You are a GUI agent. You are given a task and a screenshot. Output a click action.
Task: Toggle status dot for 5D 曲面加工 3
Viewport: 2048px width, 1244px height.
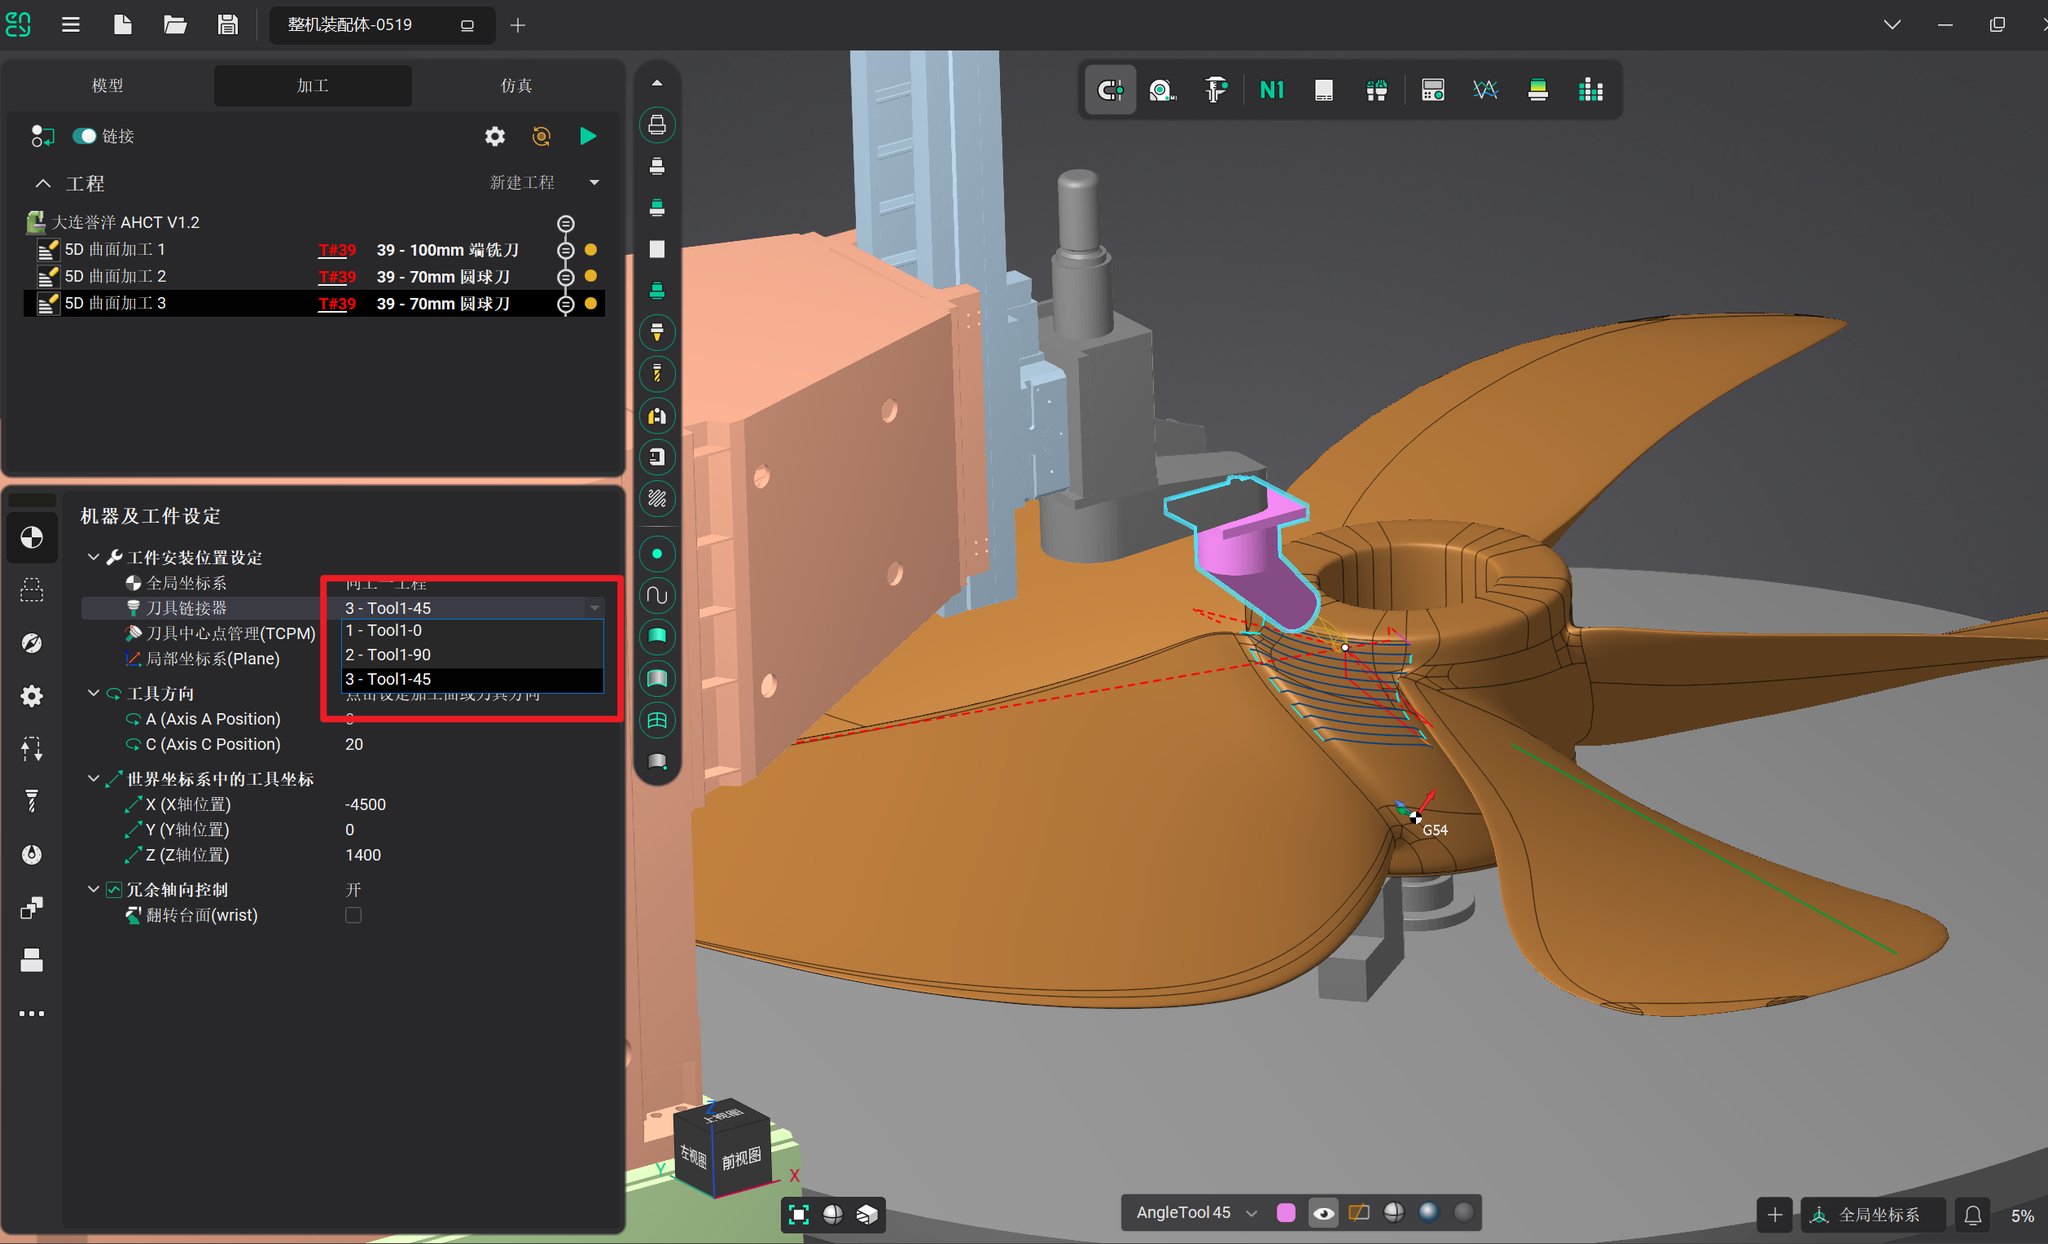591,303
